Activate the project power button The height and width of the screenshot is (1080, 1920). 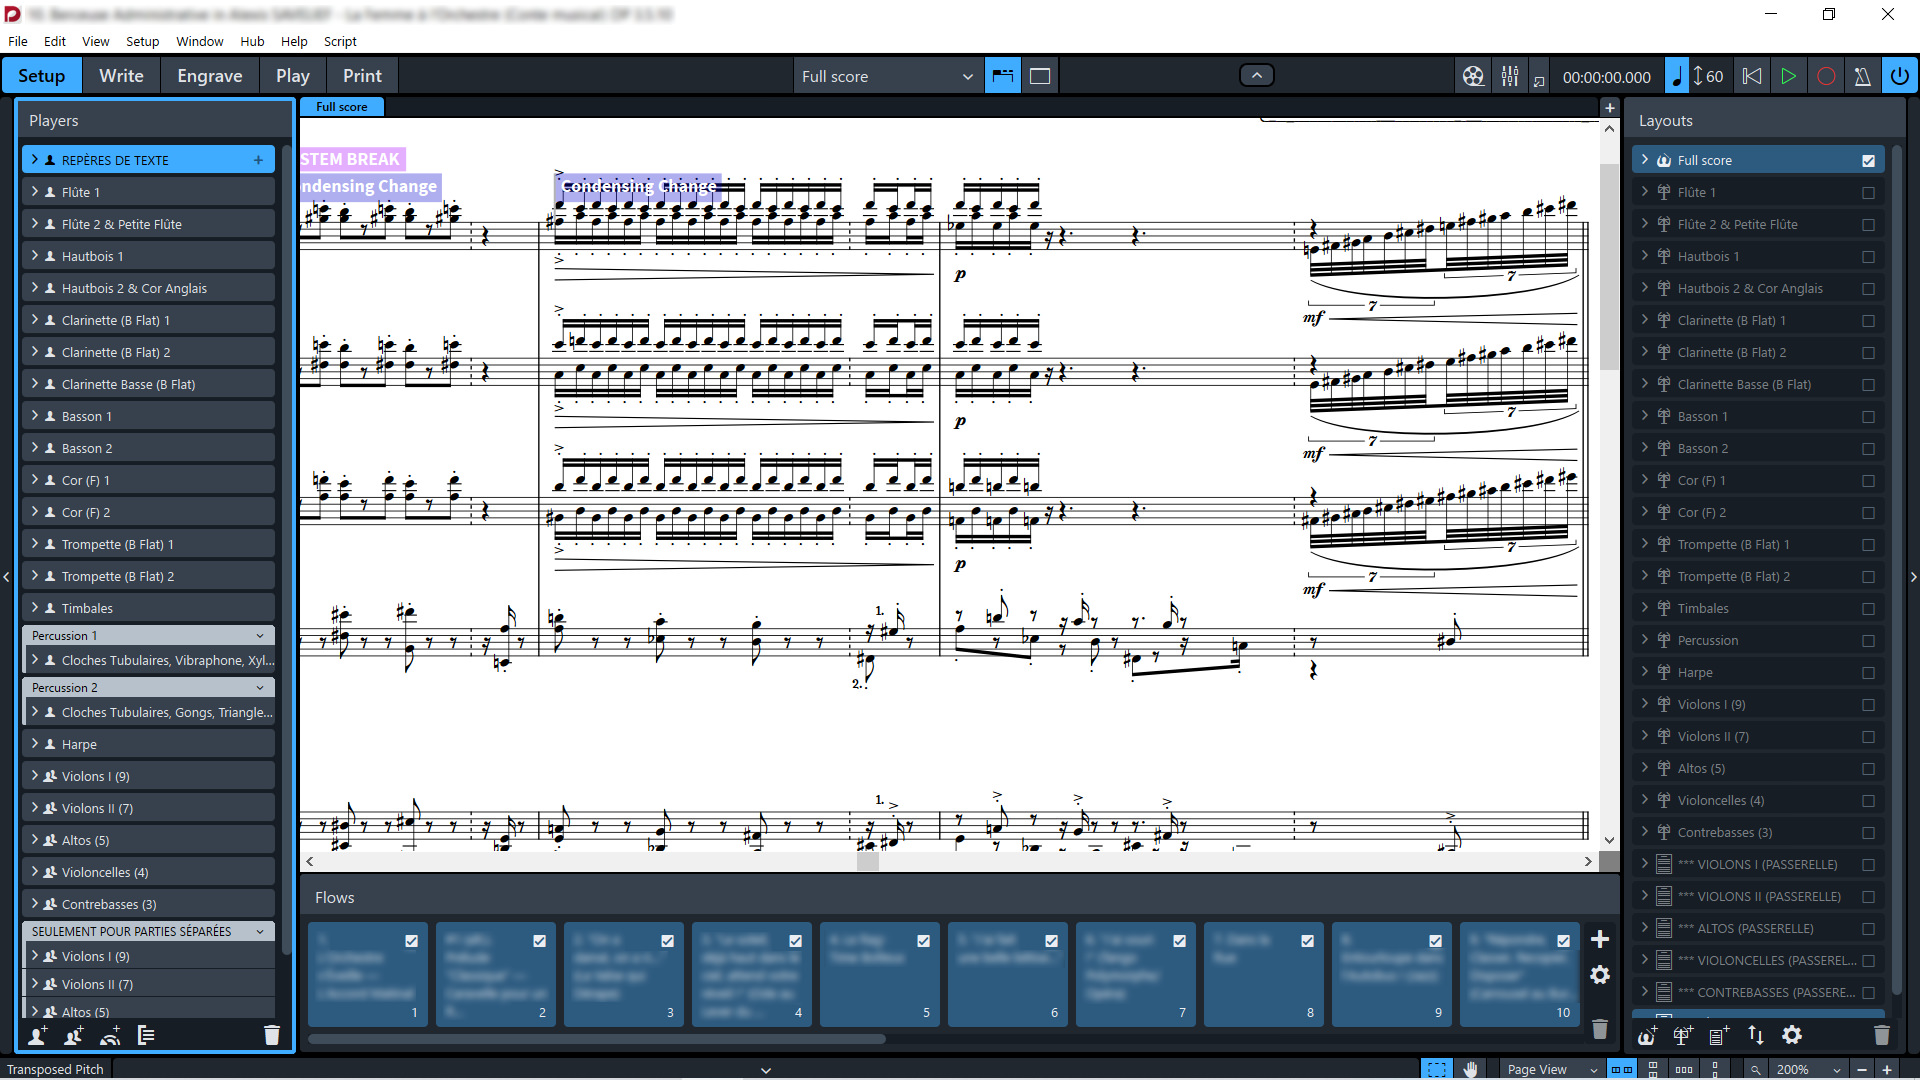[x=1899, y=76]
